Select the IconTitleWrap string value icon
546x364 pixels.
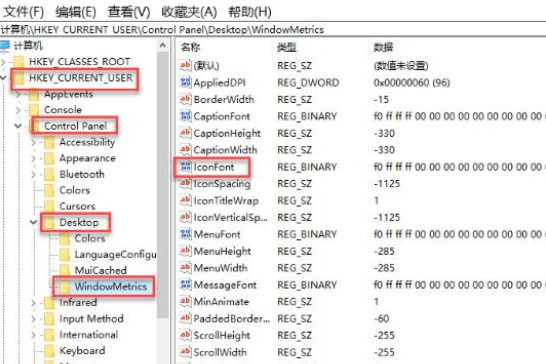pyautogui.click(x=185, y=200)
